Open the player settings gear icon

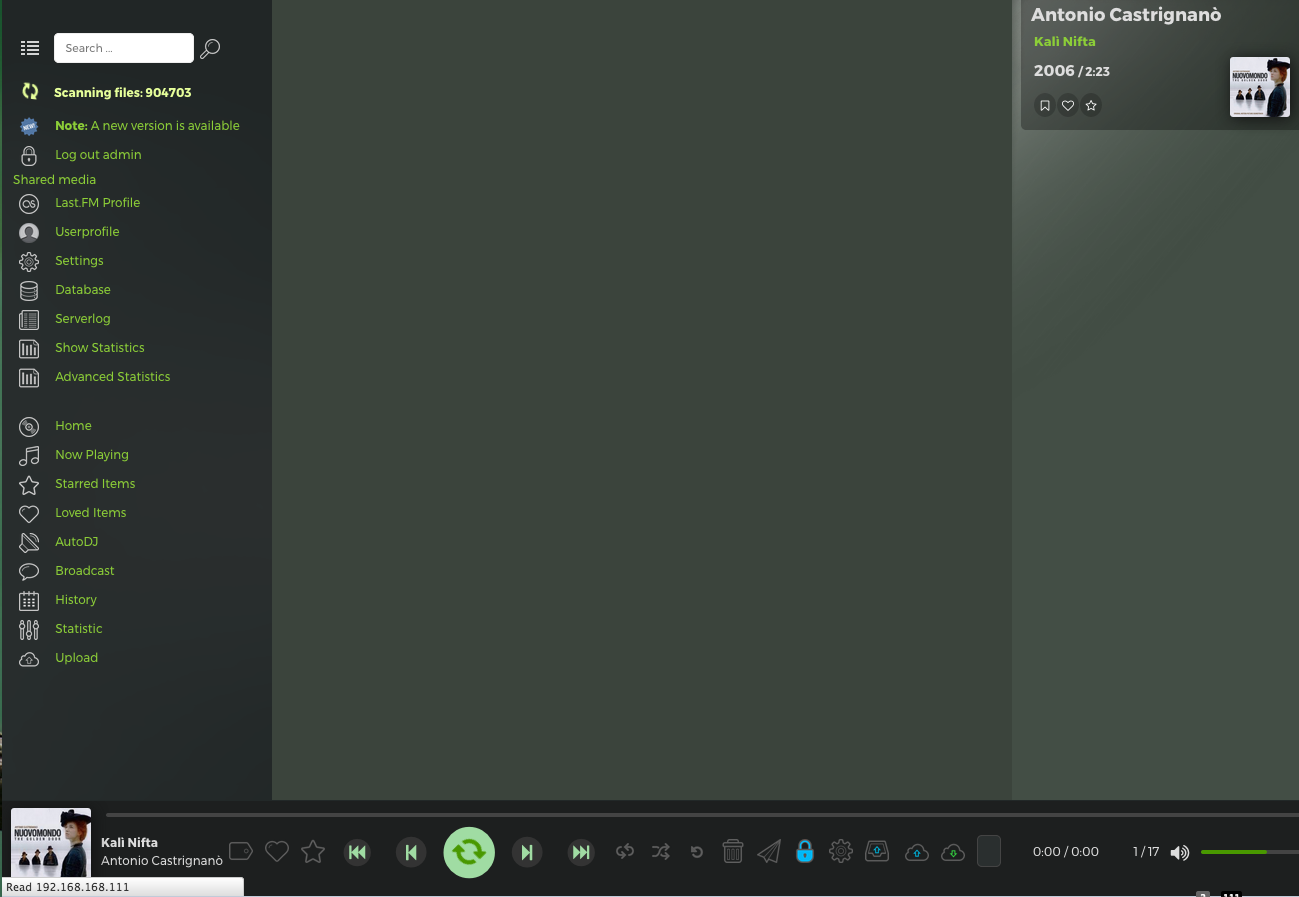841,851
